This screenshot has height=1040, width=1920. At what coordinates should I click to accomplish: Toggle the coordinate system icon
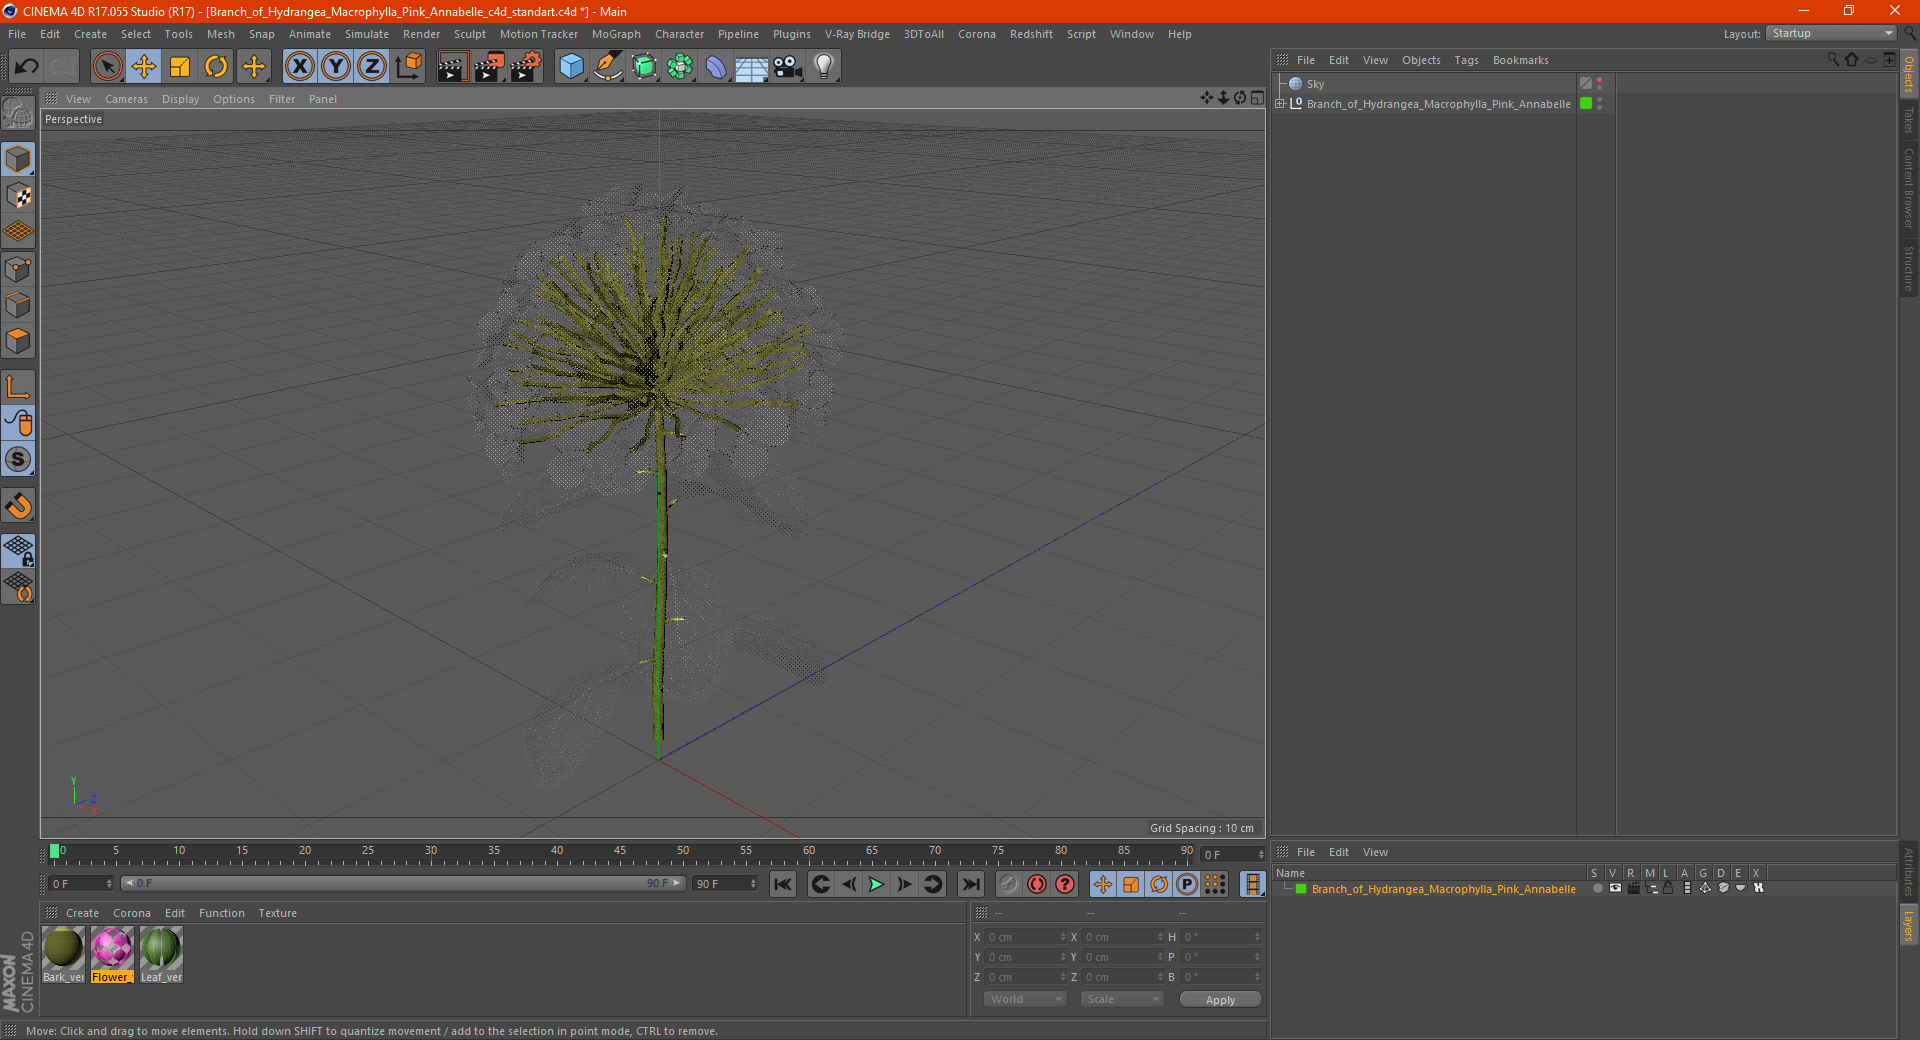tap(408, 67)
